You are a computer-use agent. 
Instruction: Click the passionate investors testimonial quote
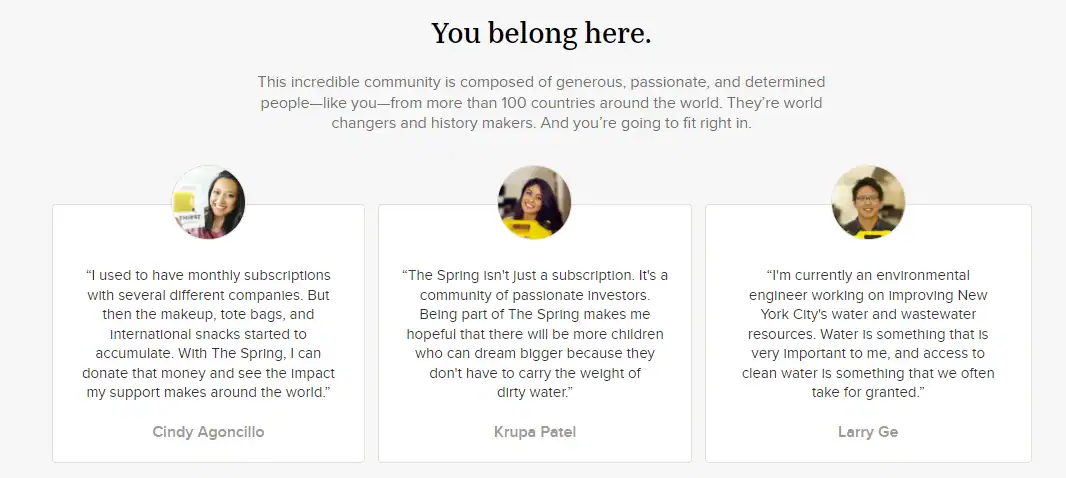(x=535, y=335)
